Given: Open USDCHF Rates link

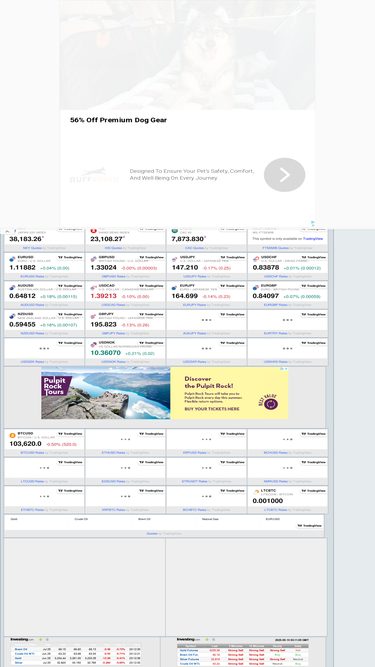Looking at the screenshot, I should pyautogui.click(x=276, y=276).
